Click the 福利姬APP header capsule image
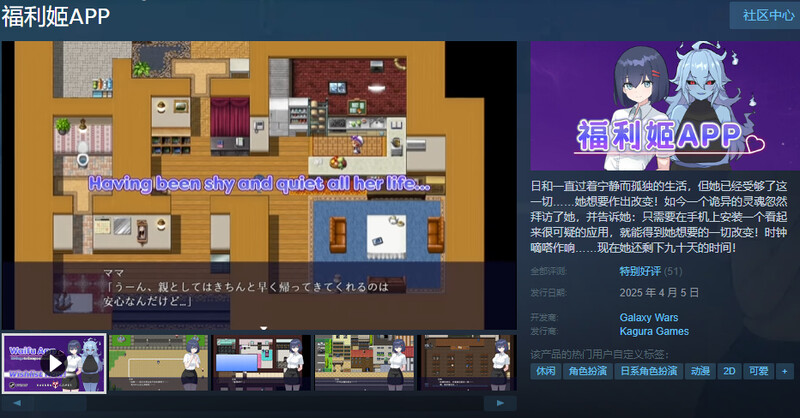This screenshot has height=418, width=800. [x=662, y=108]
